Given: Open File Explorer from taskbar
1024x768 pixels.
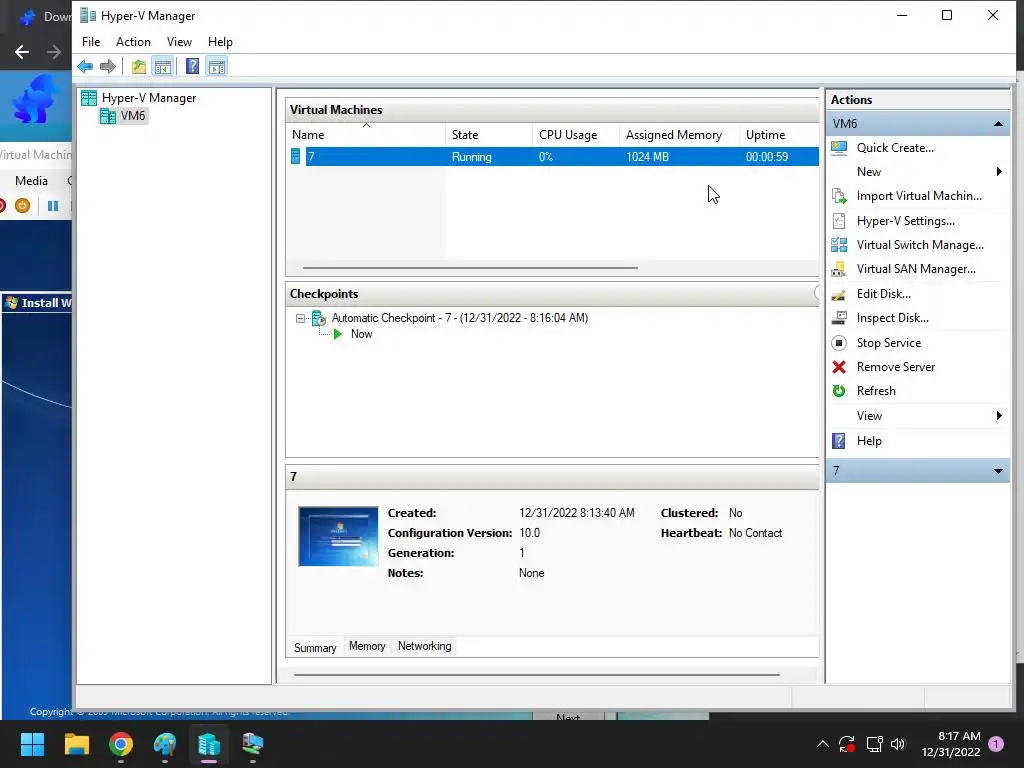Looking at the screenshot, I should tap(76, 744).
